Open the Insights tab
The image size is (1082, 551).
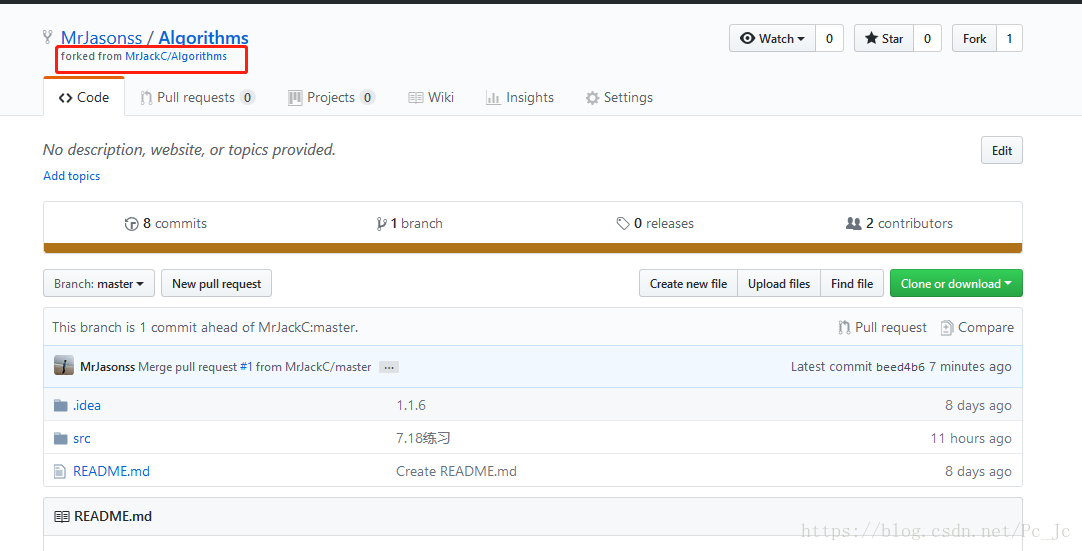(520, 97)
